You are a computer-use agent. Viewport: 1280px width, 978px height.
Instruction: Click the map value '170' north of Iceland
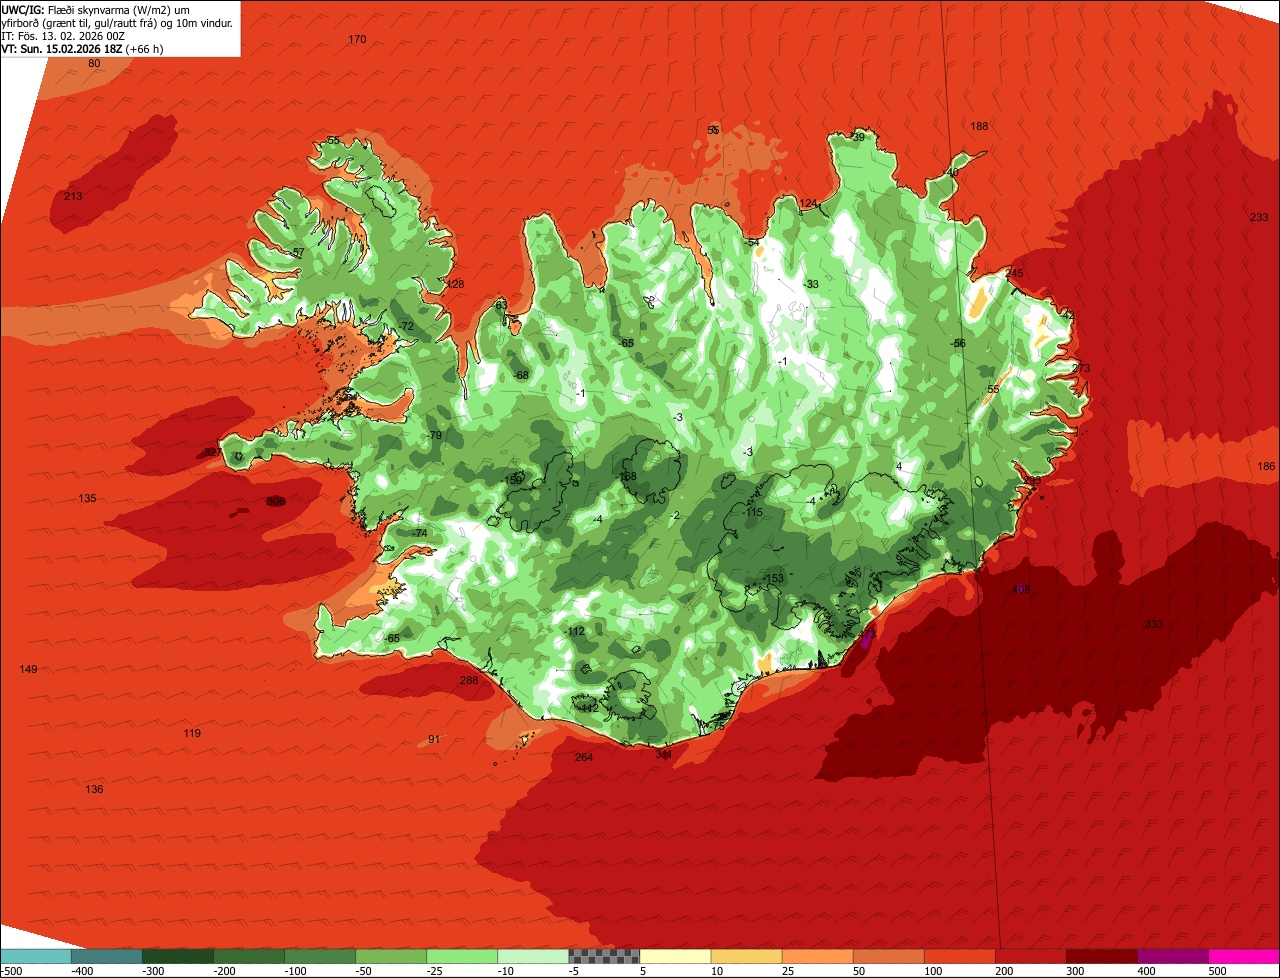click(x=357, y=39)
